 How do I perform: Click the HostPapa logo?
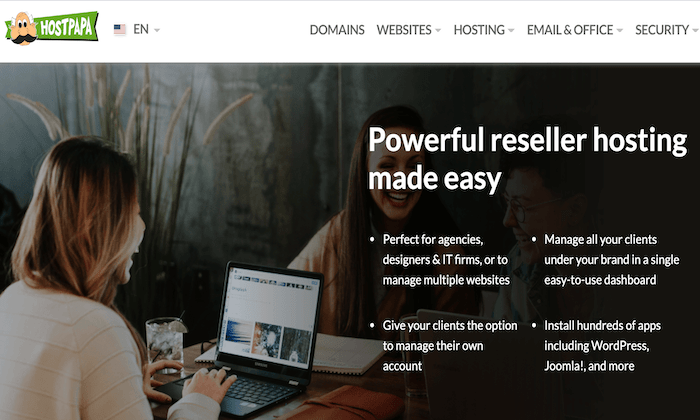pyautogui.click(x=52, y=28)
